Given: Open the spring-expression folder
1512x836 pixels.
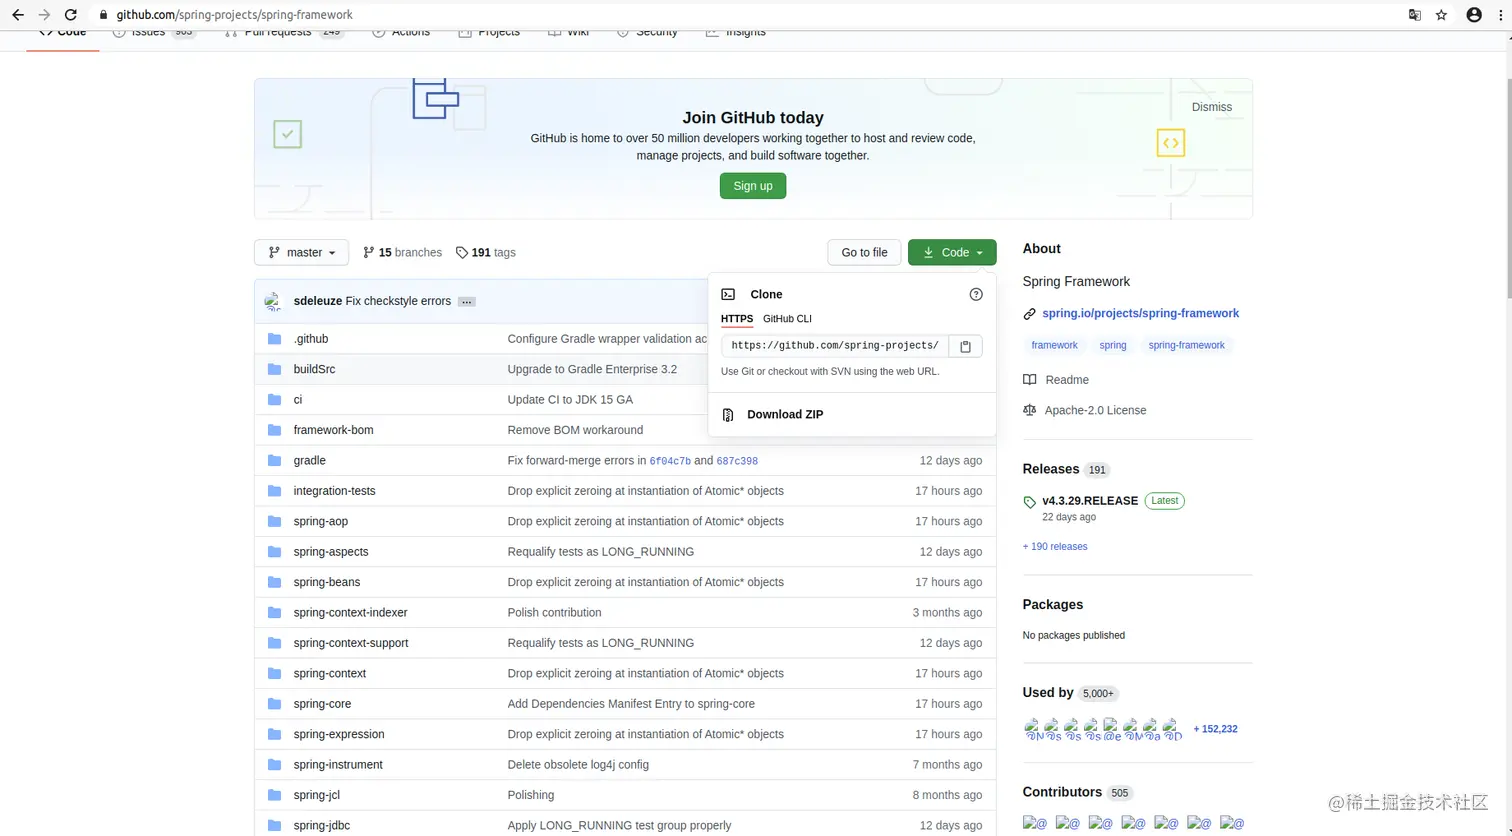Looking at the screenshot, I should [339, 734].
